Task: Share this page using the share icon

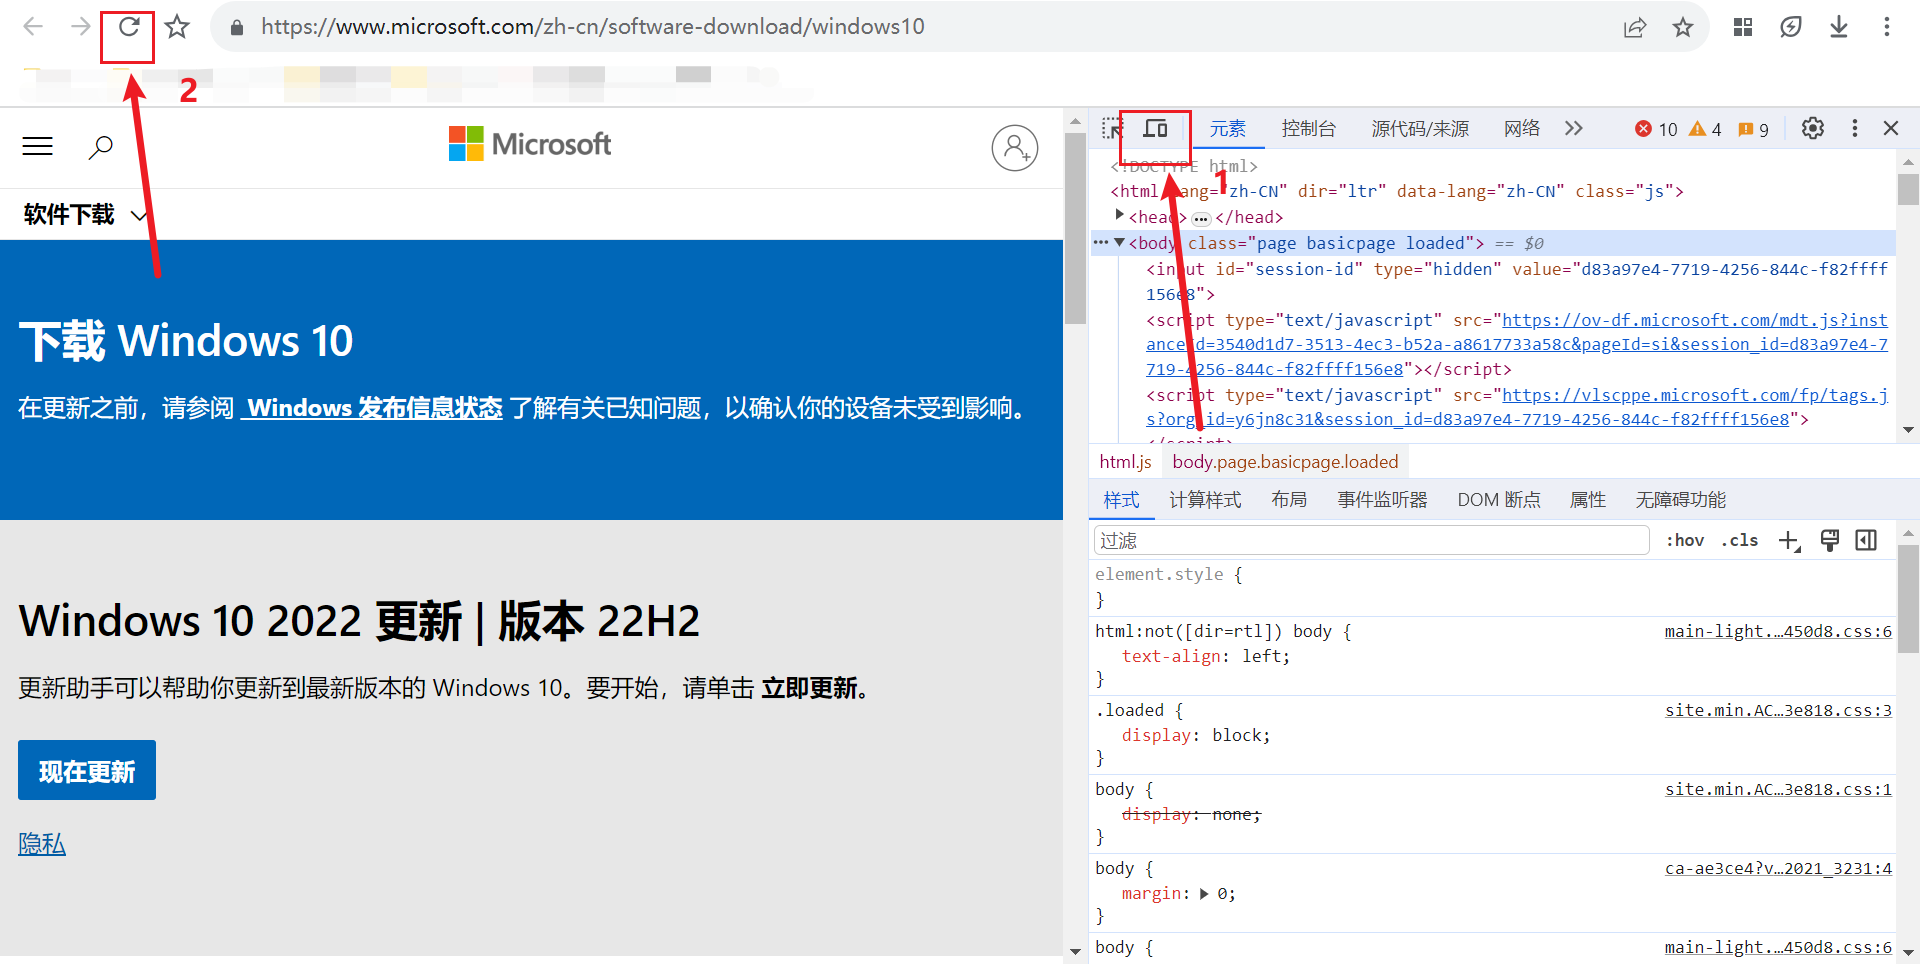Action: click(1635, 27)
